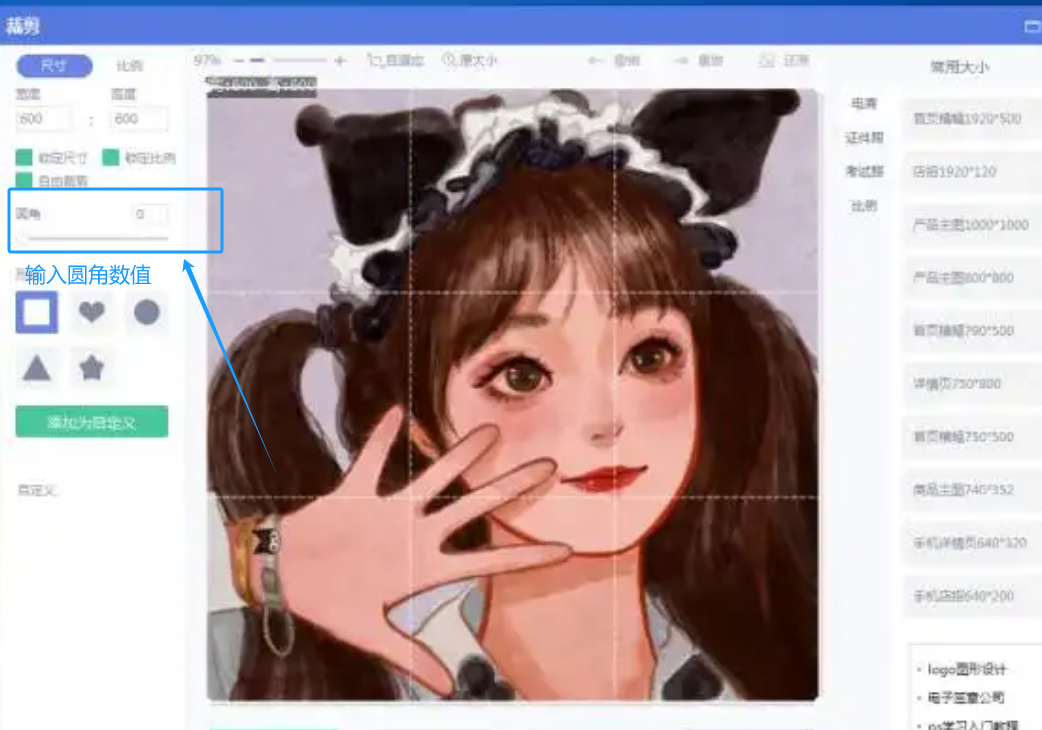Choose preset 产品主图1000*1000
Viewport: 1042px width, 730px height.
(971, 225)
